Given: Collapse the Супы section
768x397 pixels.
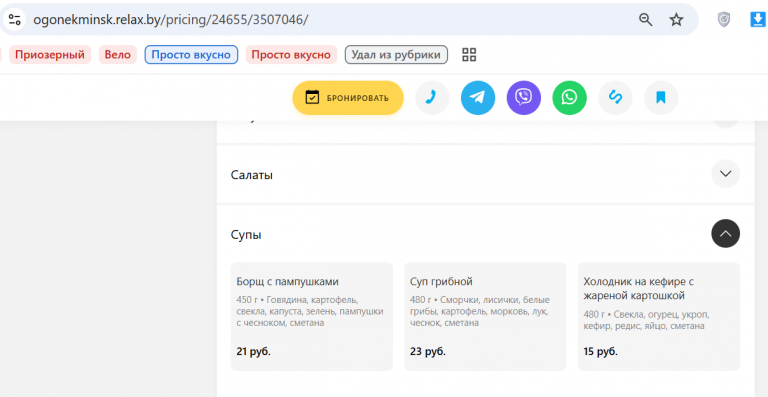Looking at the screenshot, I should click(x=725, y=234).
